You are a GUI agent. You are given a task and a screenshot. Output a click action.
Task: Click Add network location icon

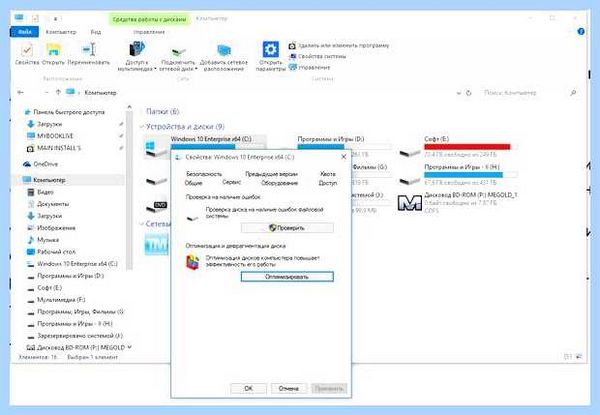[x=224, y=50]
